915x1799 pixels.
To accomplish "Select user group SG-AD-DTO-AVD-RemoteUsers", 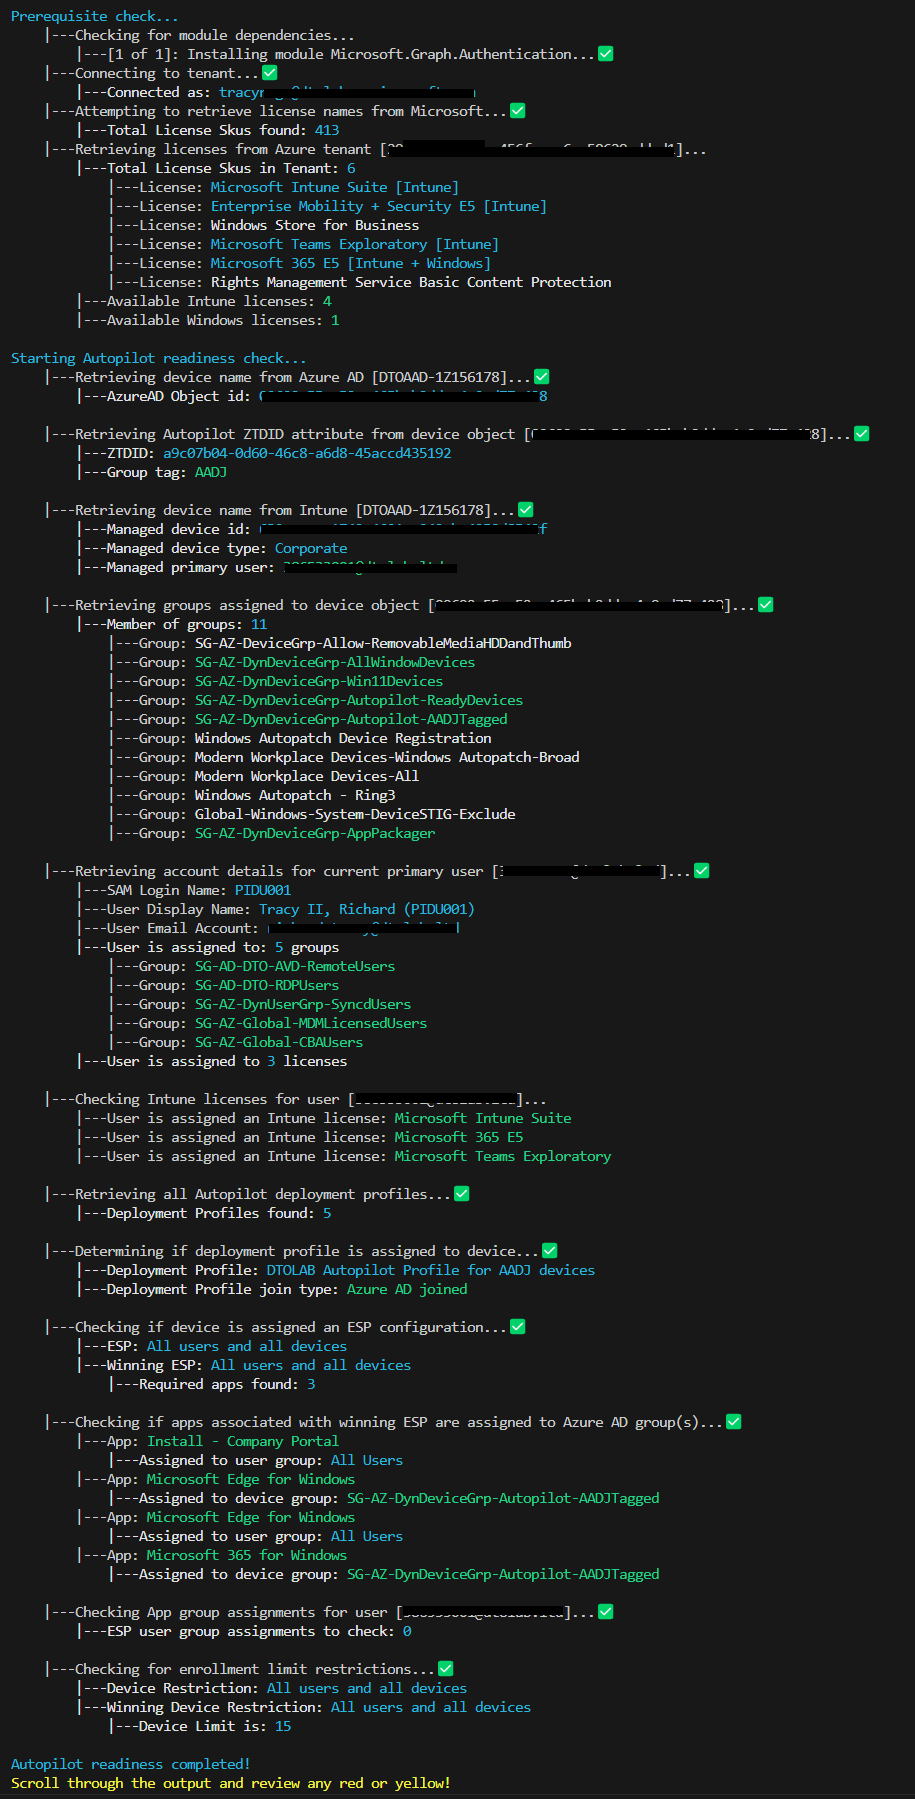I will 295,966.
